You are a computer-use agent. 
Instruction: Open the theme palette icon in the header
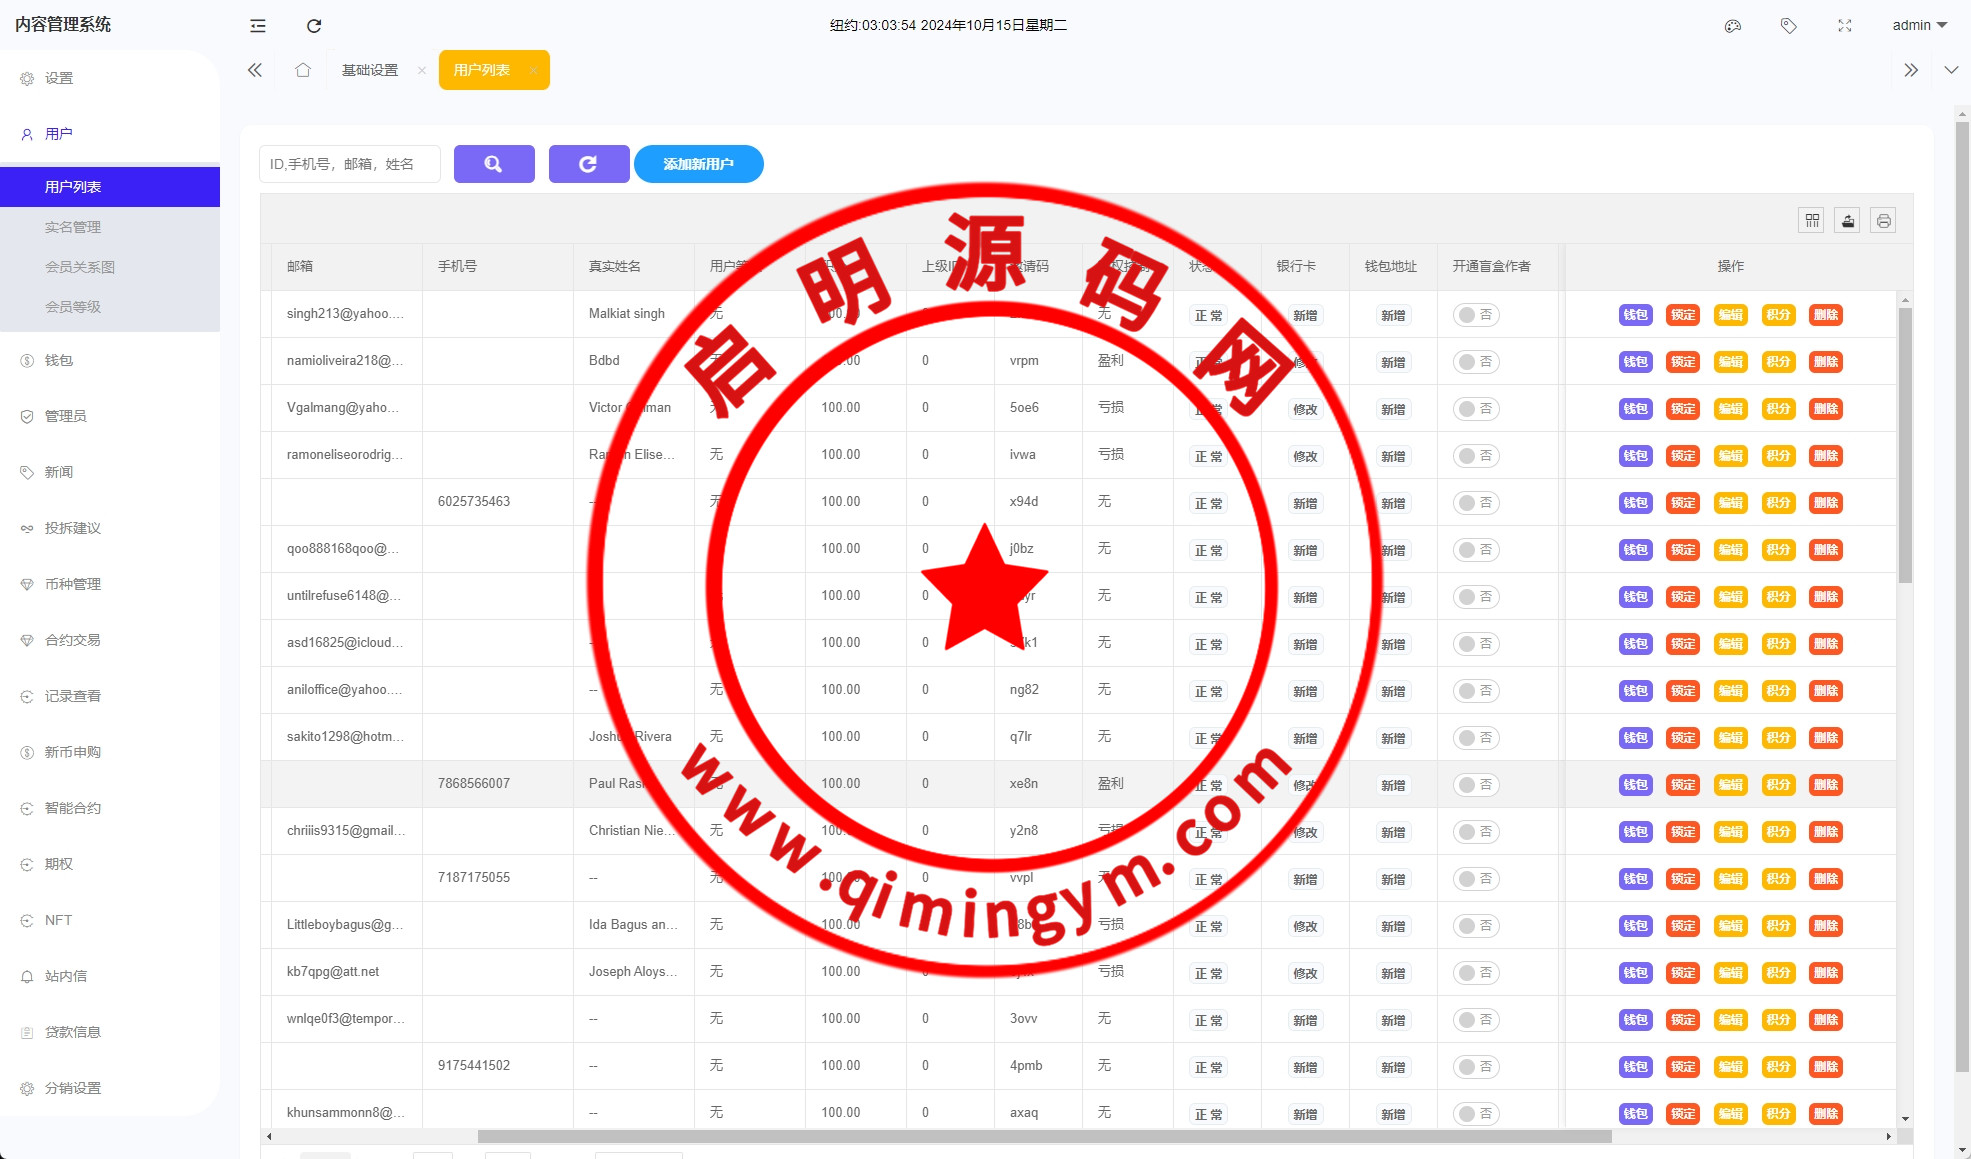coord(1733,26)
